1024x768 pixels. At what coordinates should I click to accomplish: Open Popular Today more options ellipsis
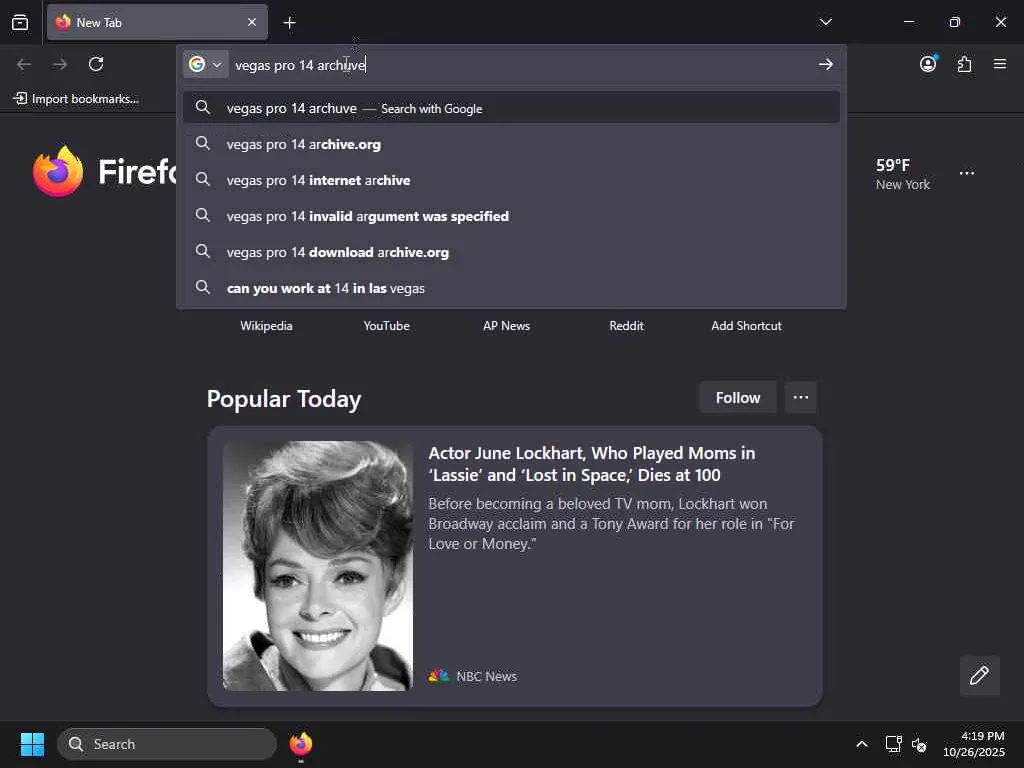[801, 397]
